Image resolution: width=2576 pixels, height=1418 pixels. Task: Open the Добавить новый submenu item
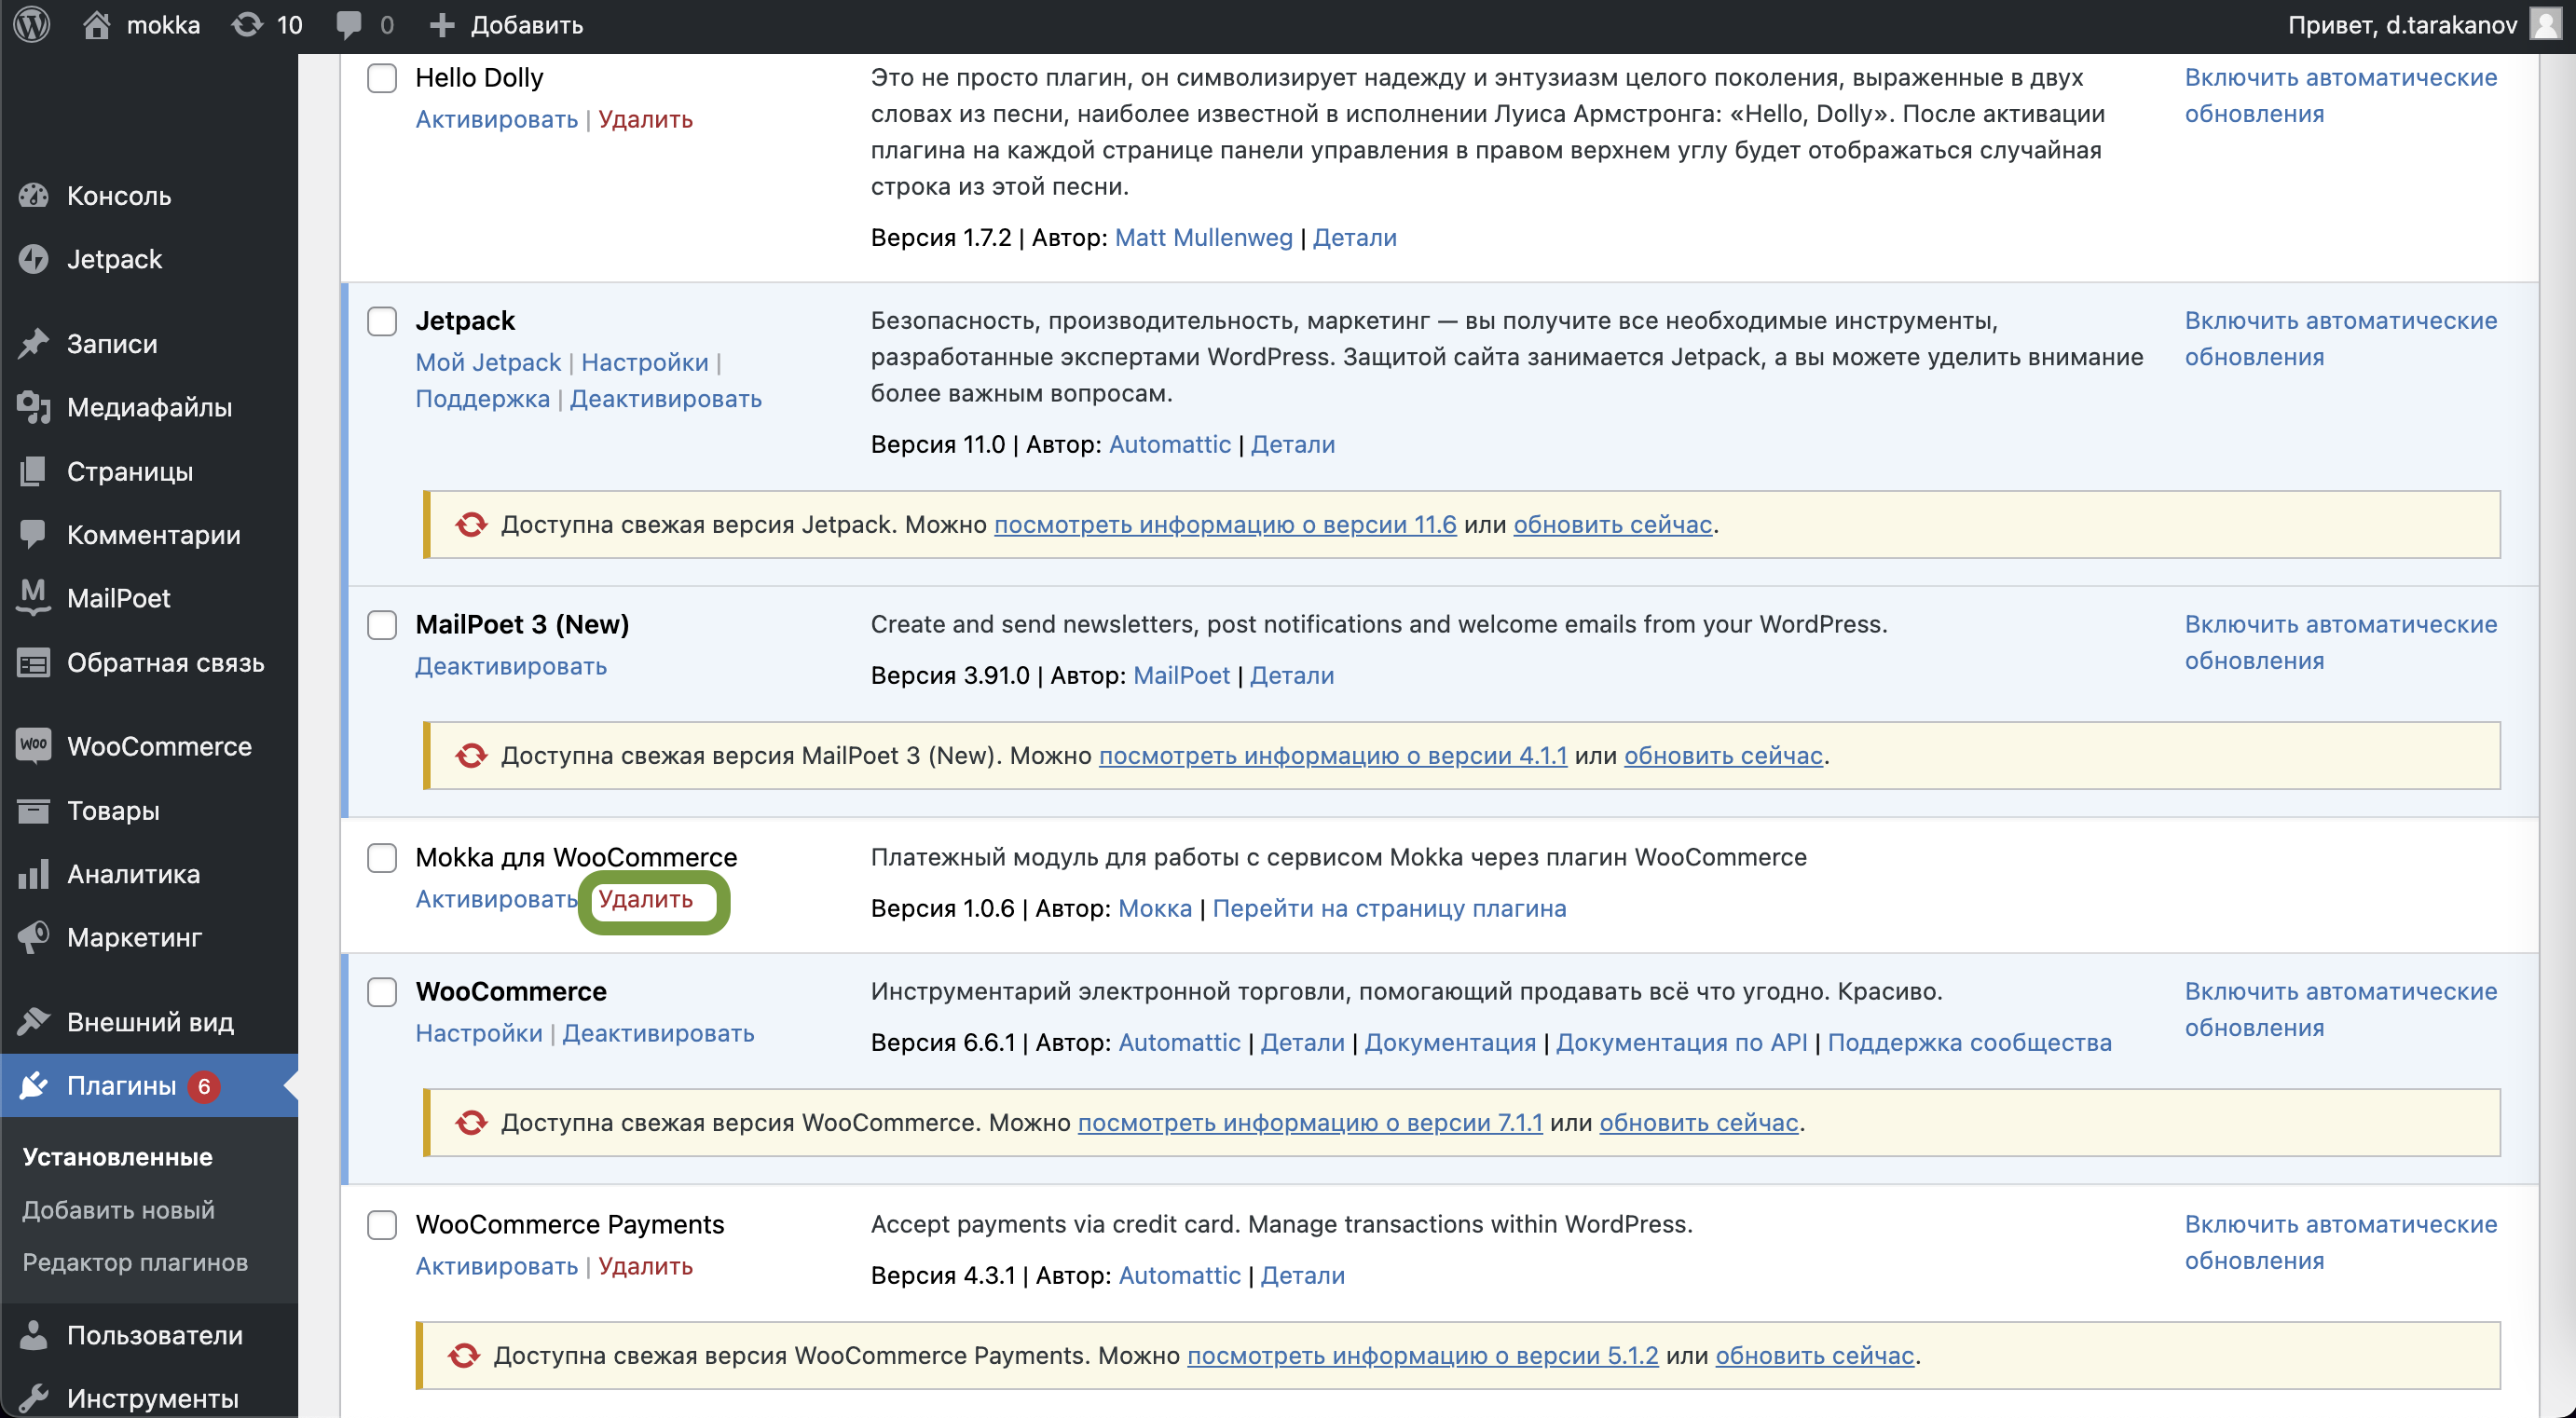tap(118, 1210)
